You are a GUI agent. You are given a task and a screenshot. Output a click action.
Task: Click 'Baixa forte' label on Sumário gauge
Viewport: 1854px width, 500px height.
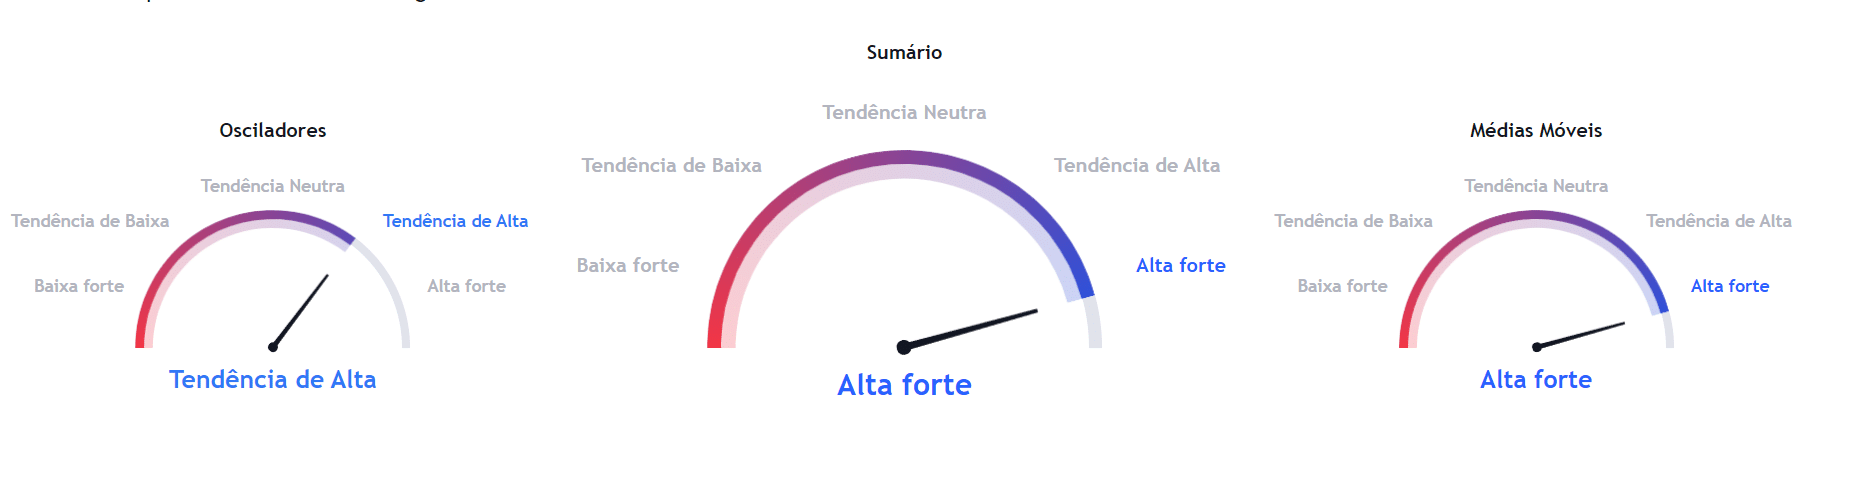coord(628,265)
